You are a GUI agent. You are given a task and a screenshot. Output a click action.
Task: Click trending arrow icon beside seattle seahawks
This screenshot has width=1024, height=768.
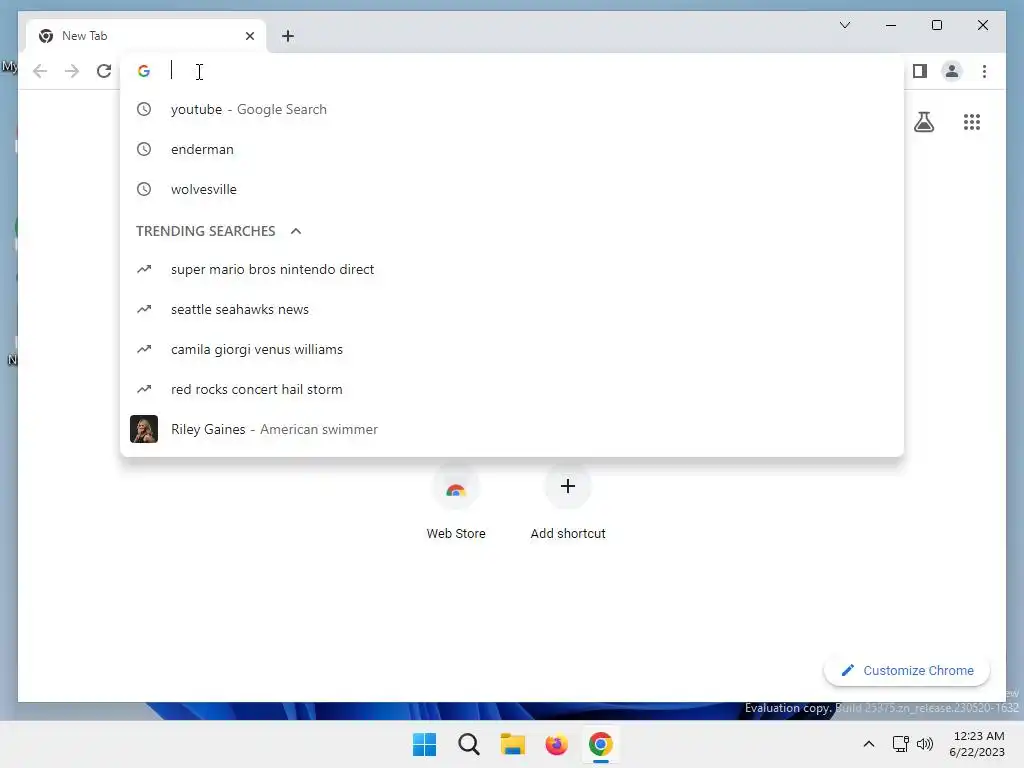[144, 310]
